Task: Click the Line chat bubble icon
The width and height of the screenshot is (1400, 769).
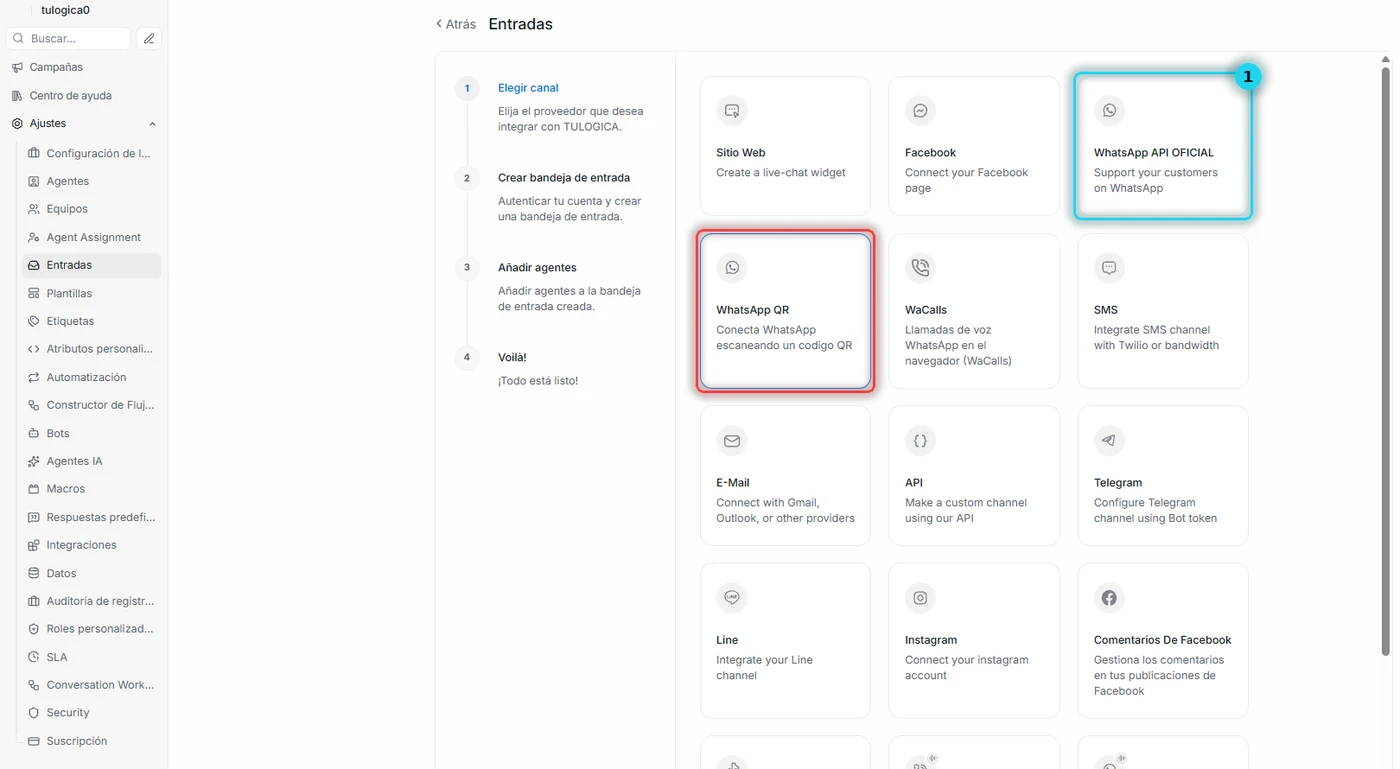Action: 732,598
